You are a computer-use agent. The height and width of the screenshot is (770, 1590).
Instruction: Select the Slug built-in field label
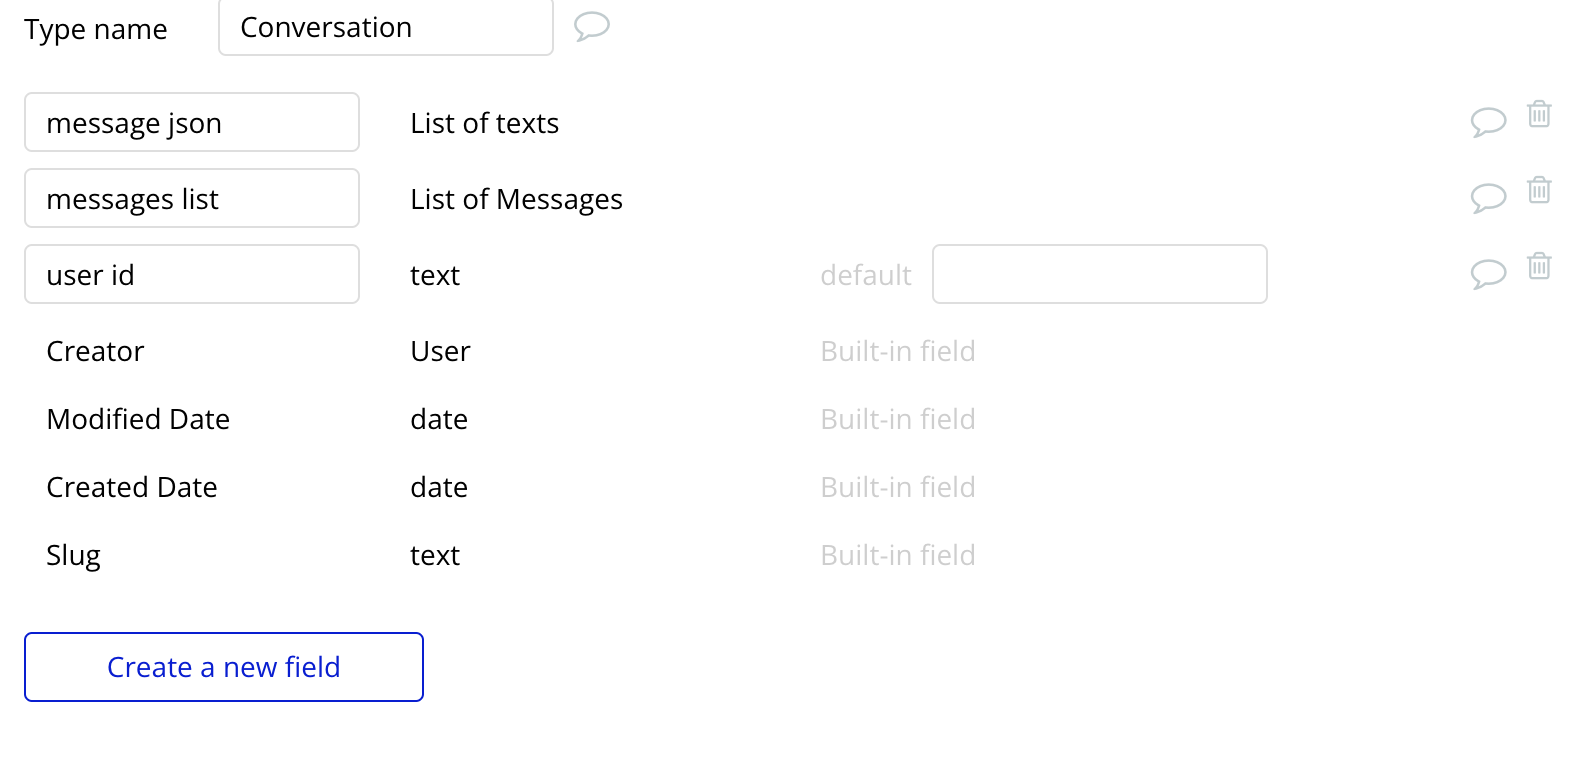[74, 555]
